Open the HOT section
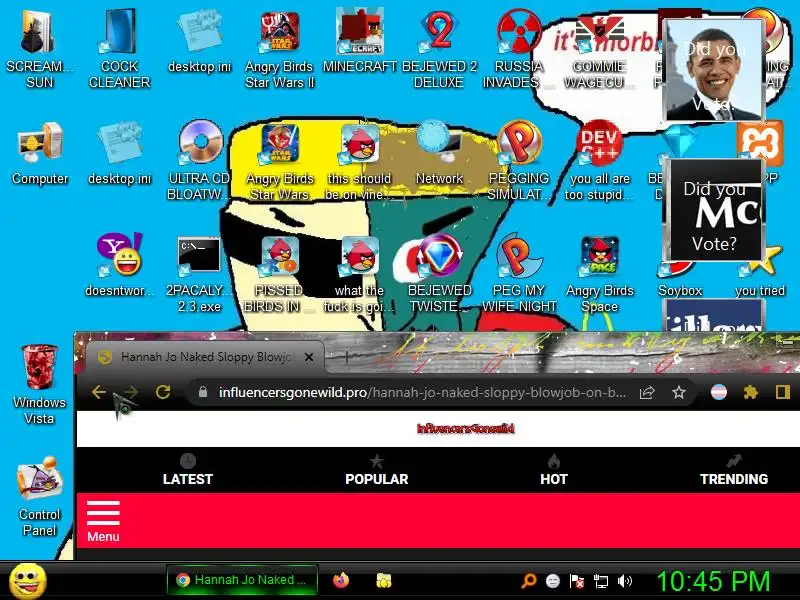The width and height of the screenshot is (800, 600). 554,470
